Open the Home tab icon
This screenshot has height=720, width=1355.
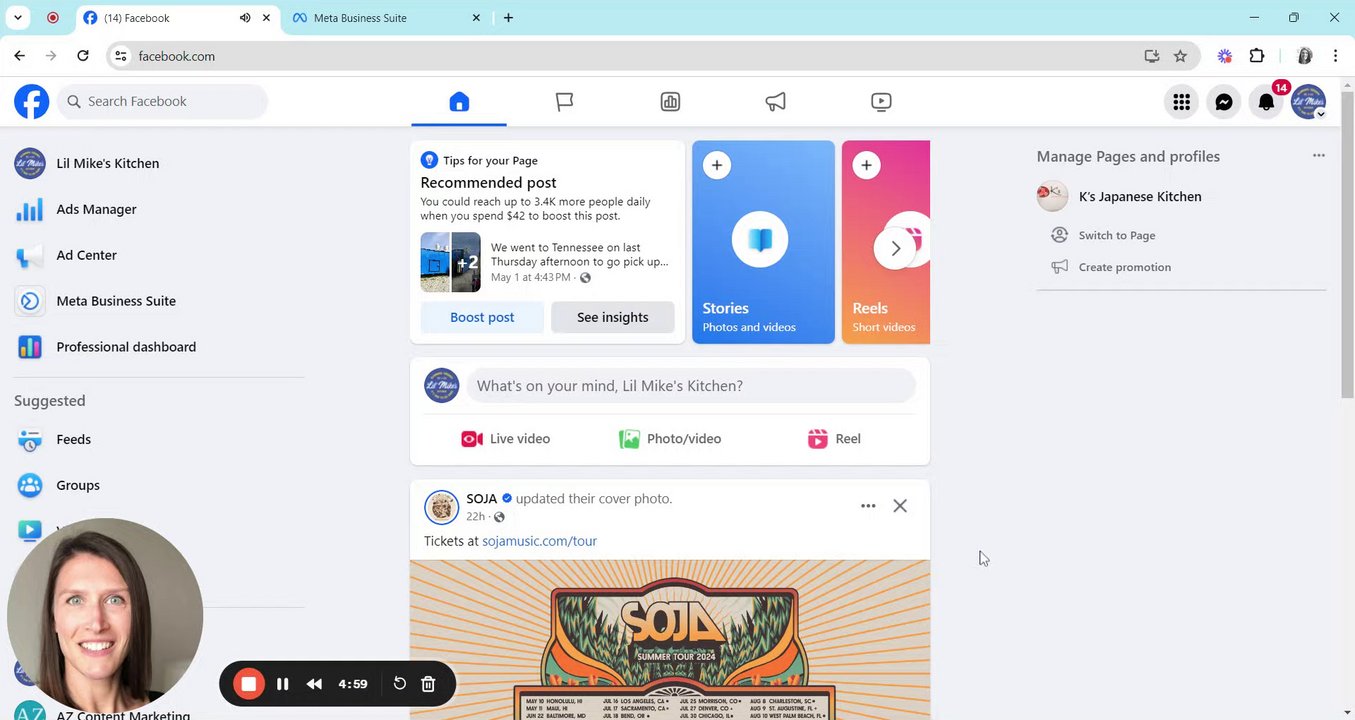459,101
